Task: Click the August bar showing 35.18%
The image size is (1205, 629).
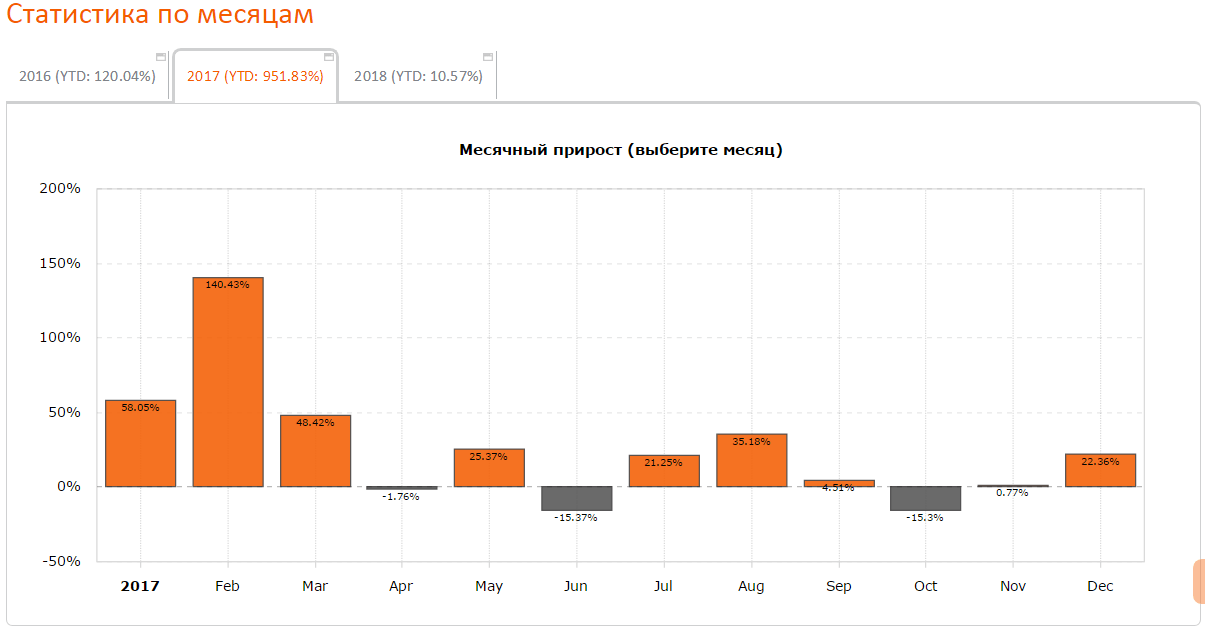Action: pyautogui.click(x=751, y=460)
